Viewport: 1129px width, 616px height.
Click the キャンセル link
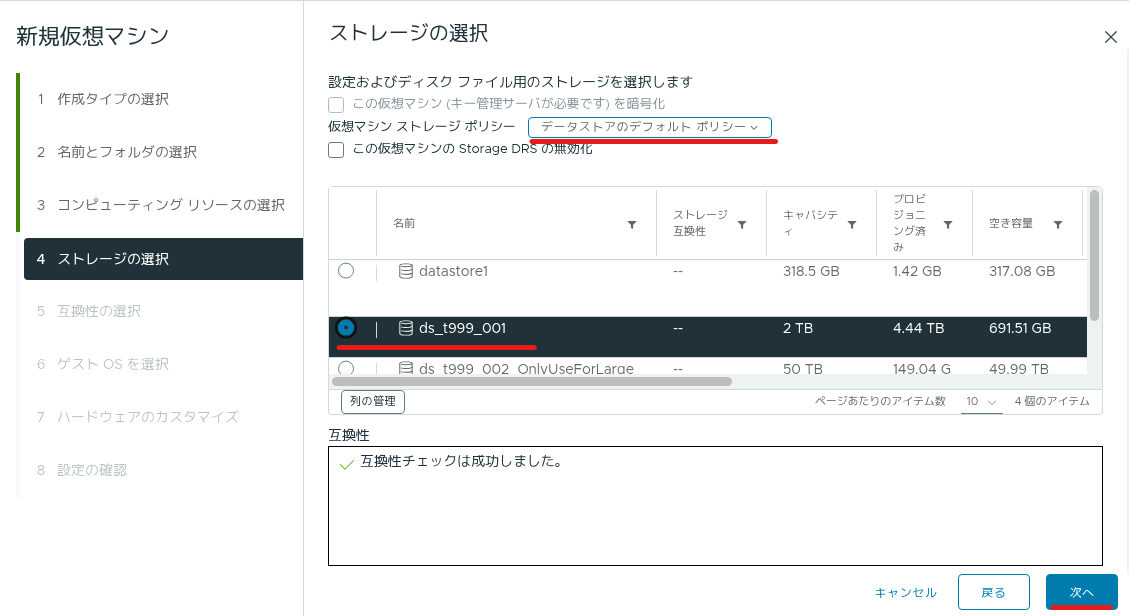[x=905, y=592]
